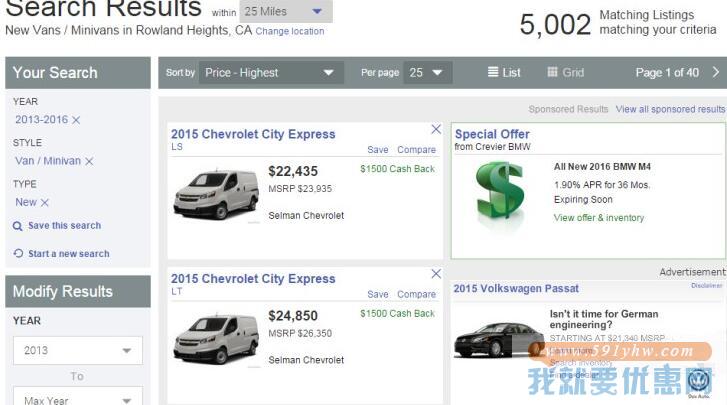This screenshot has height=405, width=727.
Task: Click View offer & inventory link
Action: click(x=599, y=218)
